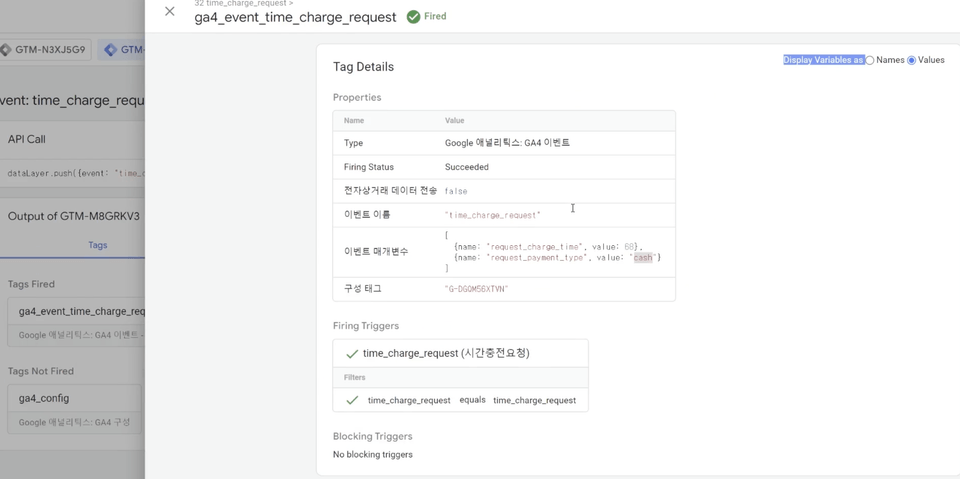Click the highlighted cash parameter value
Image resolution: width=960 pixels, height=479 pixels.
point(643,258)
